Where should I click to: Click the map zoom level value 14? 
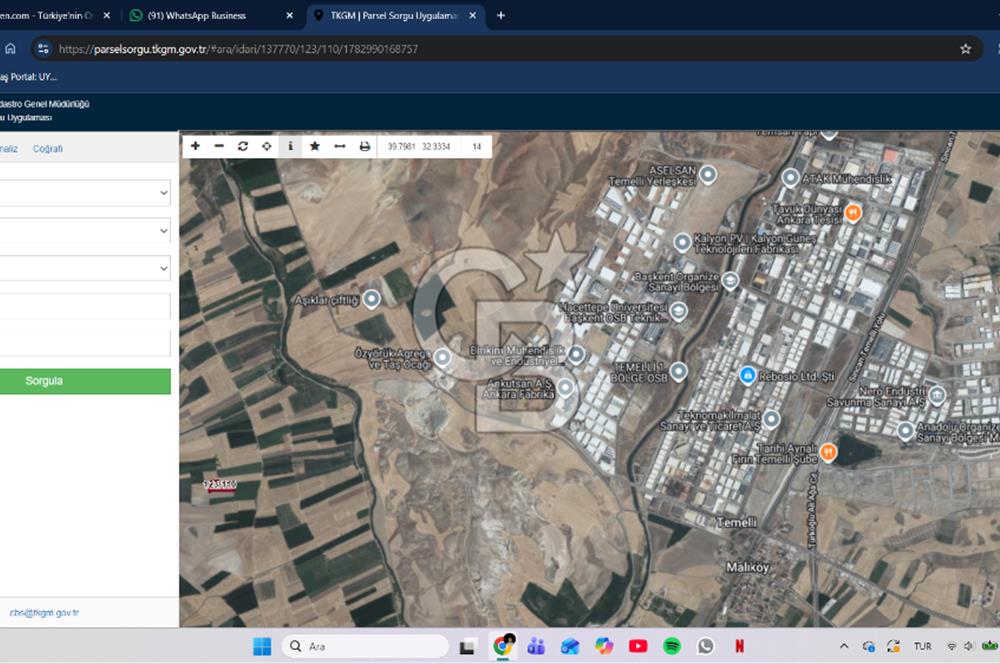click(476, 147)
